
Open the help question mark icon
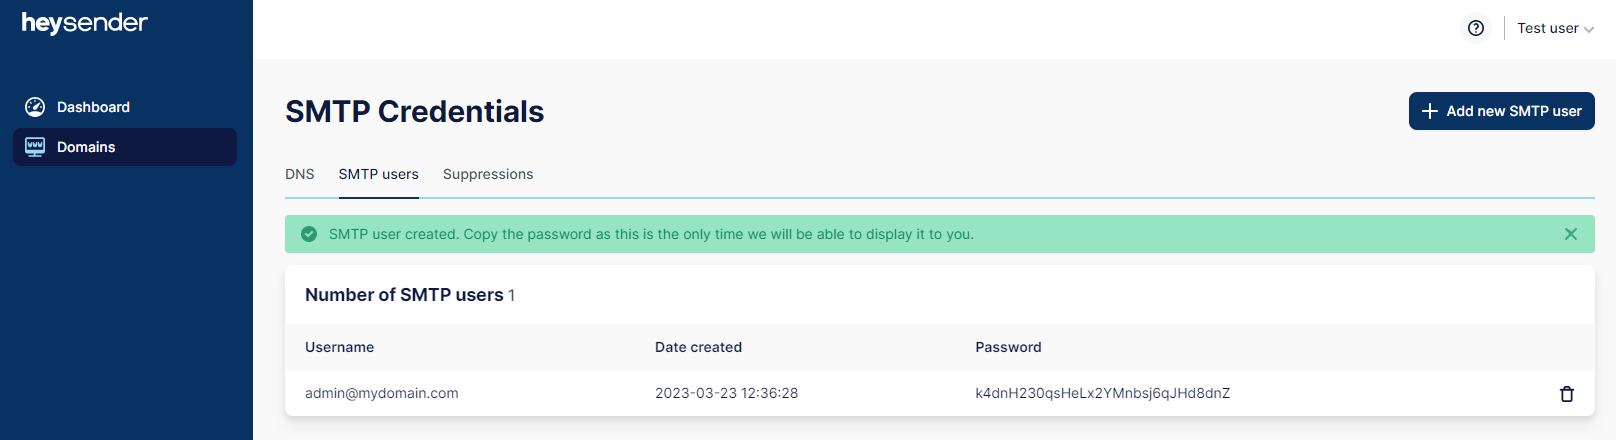[1476, 28]
